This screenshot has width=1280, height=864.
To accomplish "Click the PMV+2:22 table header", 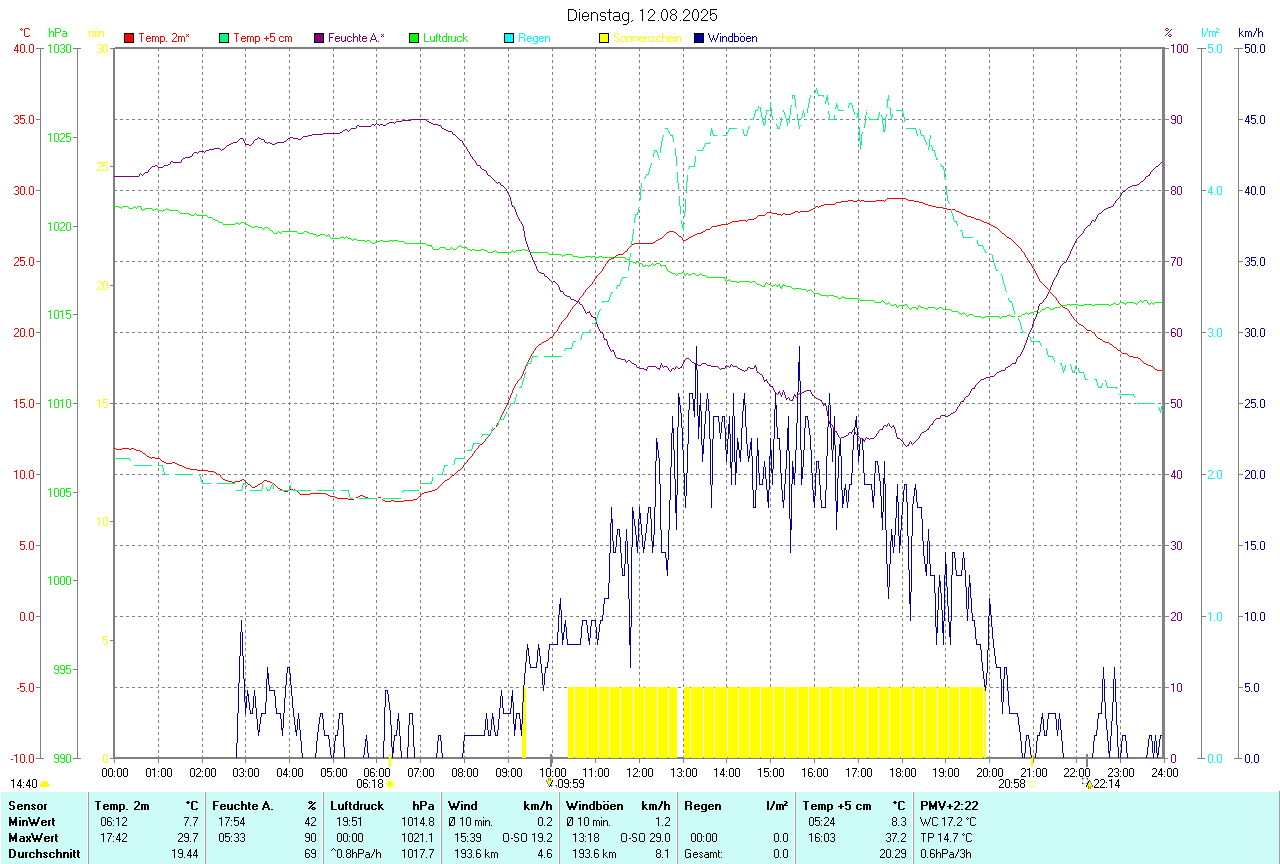I will (x=949, y=805).
